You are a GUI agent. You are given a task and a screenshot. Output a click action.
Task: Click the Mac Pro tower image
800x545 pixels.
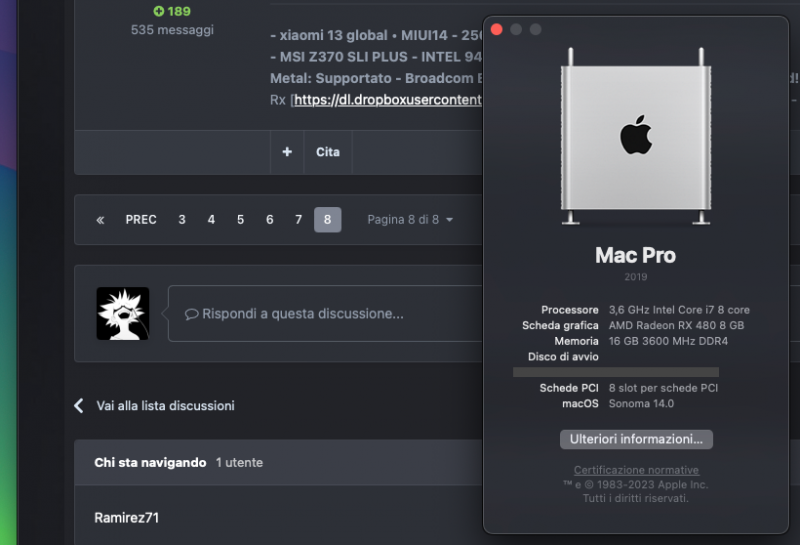pos(636,136)
